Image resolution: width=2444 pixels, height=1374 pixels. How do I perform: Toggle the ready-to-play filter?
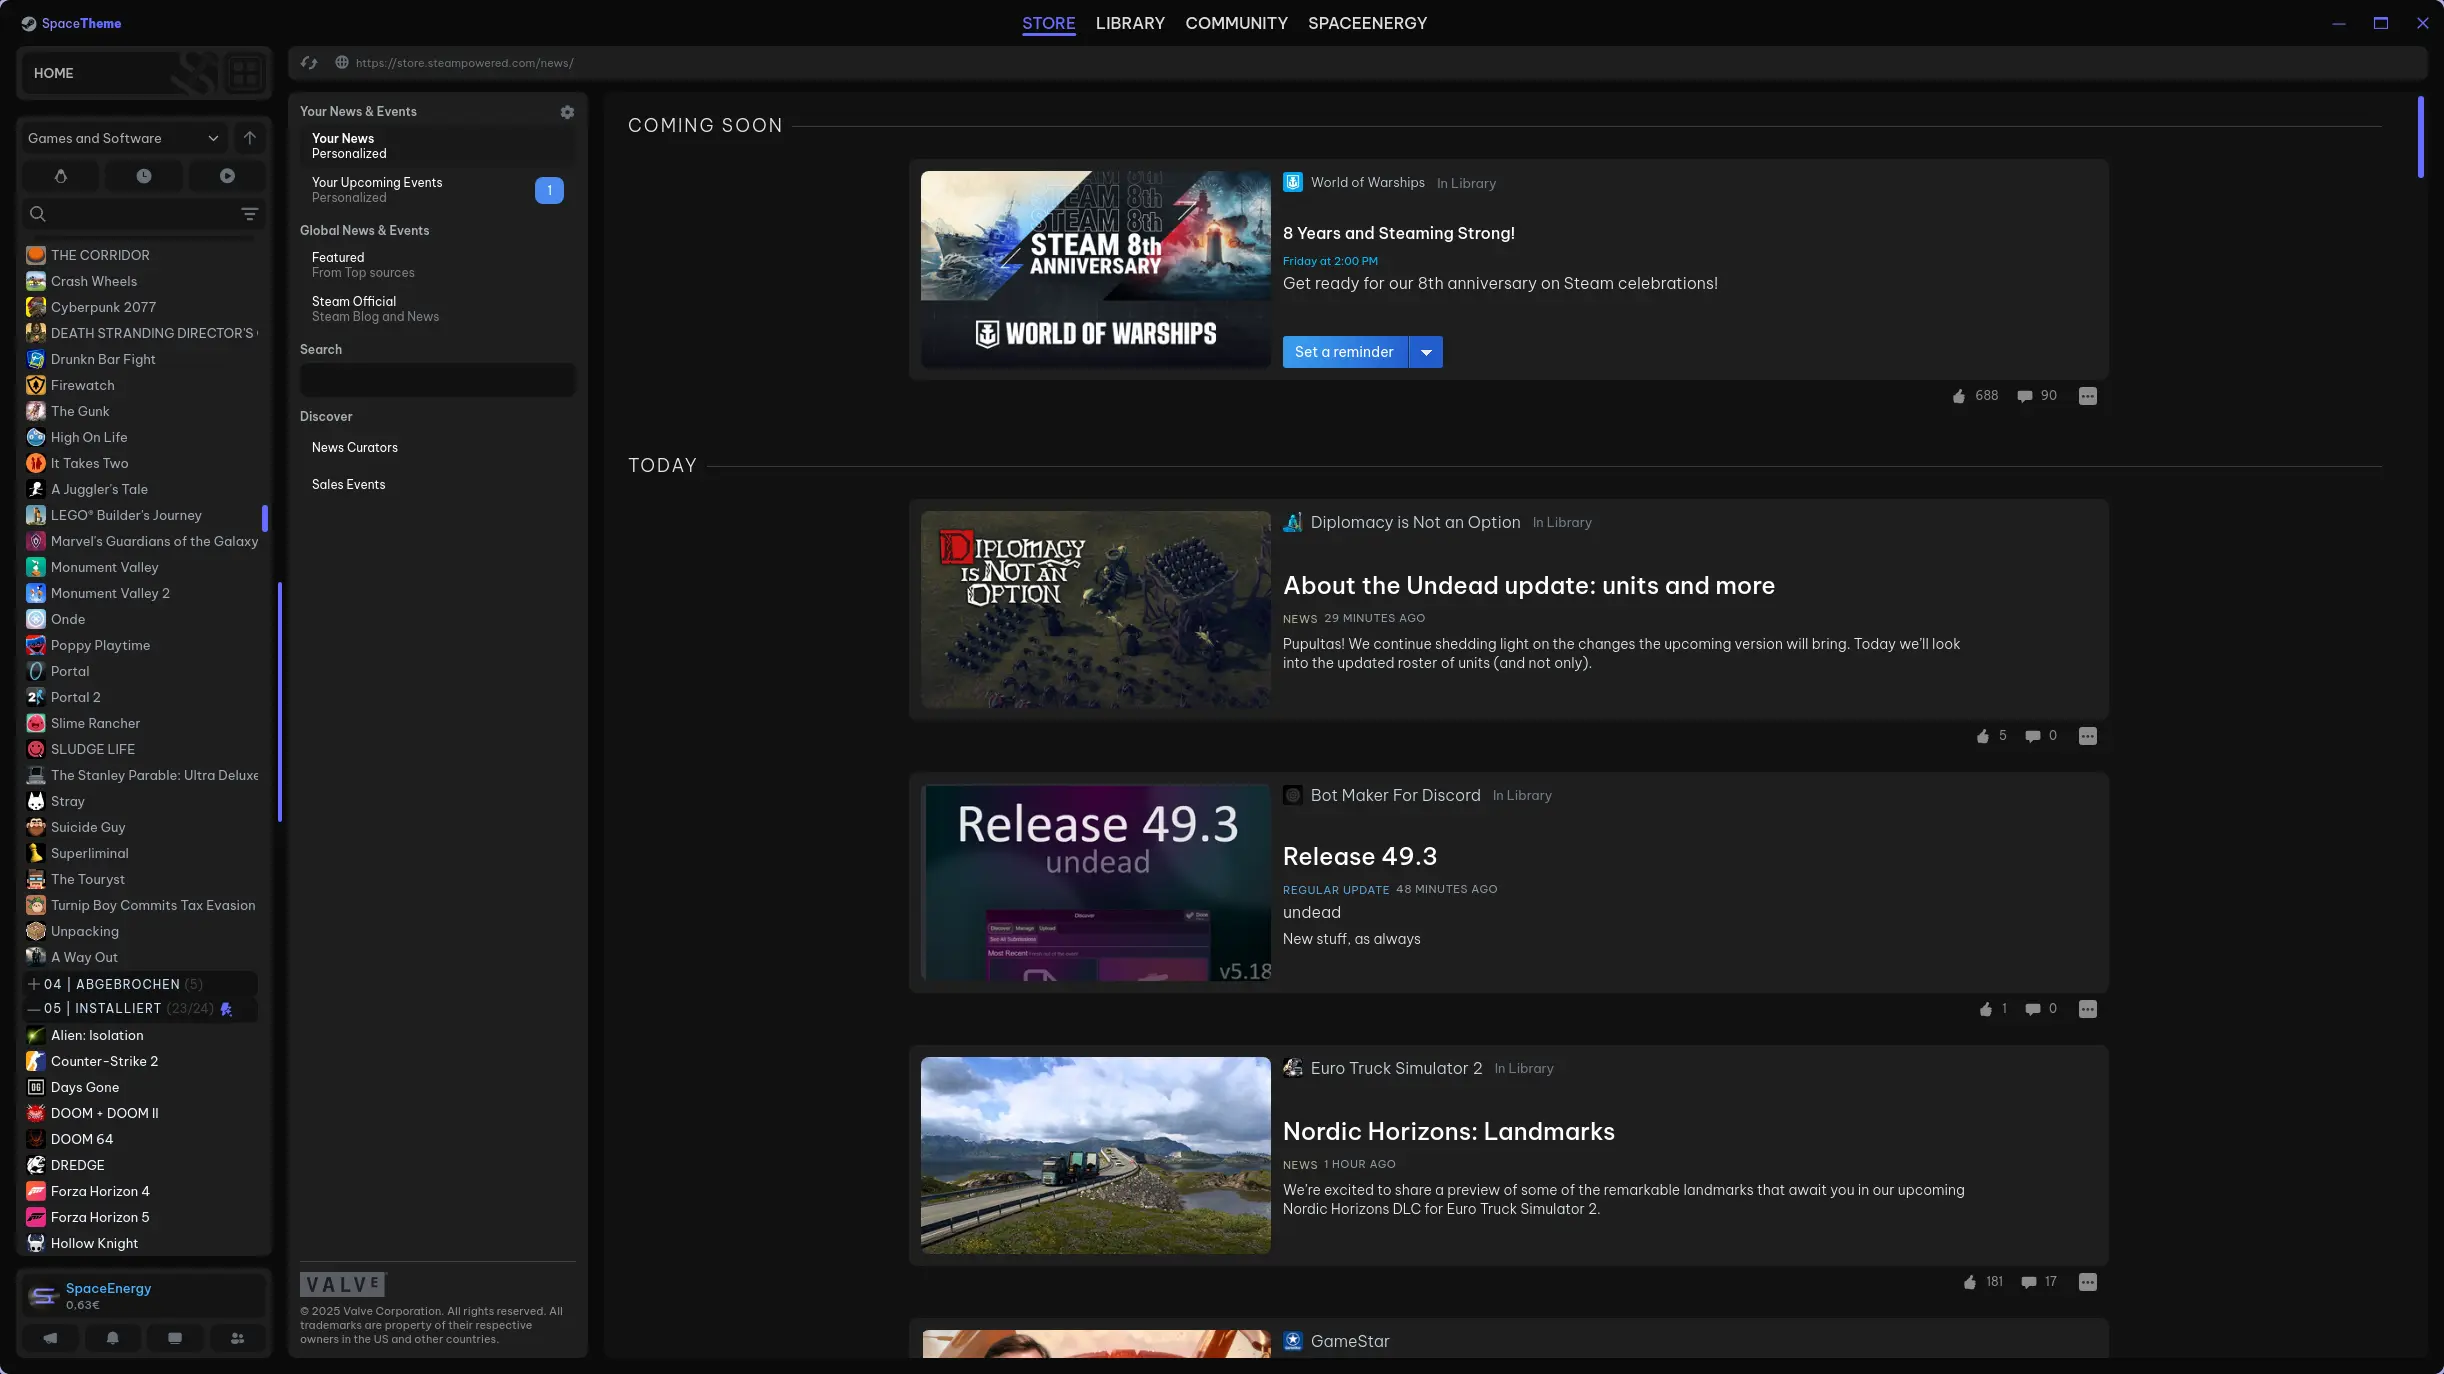pos(227,176)
